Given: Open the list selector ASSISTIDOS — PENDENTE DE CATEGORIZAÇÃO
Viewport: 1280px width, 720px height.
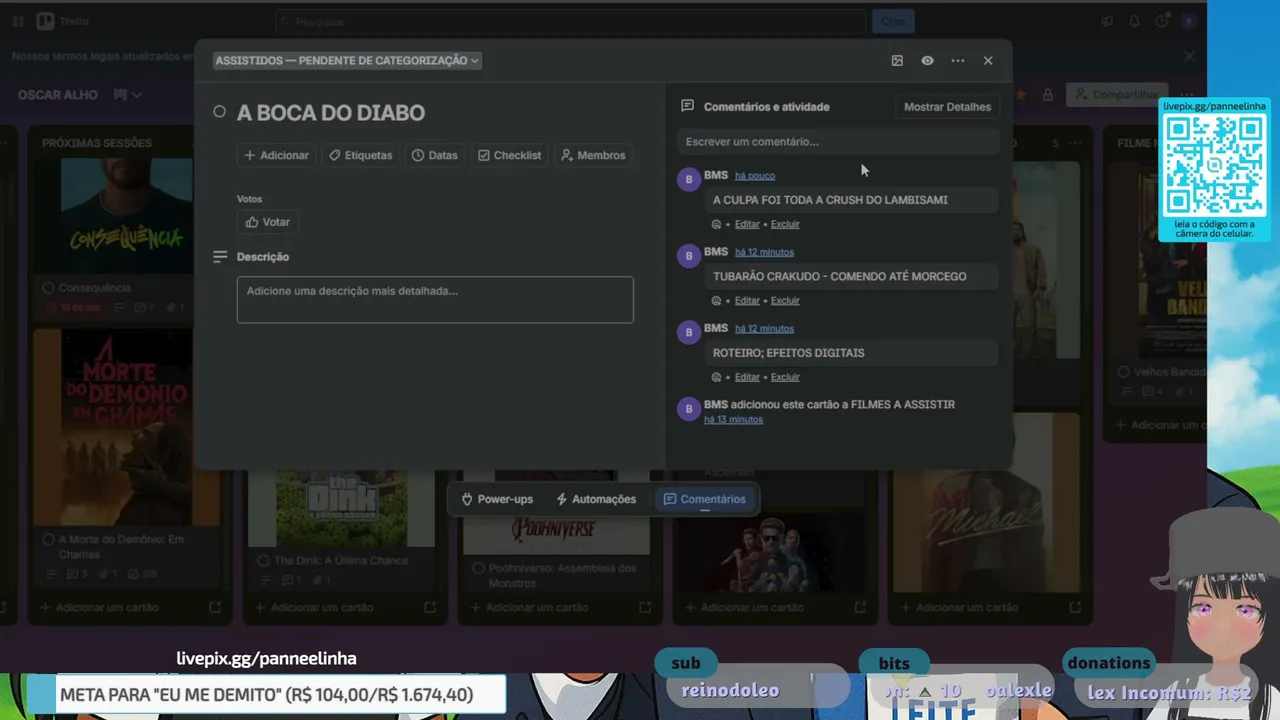Looking at the screenshot, I should tap(347, 61).
